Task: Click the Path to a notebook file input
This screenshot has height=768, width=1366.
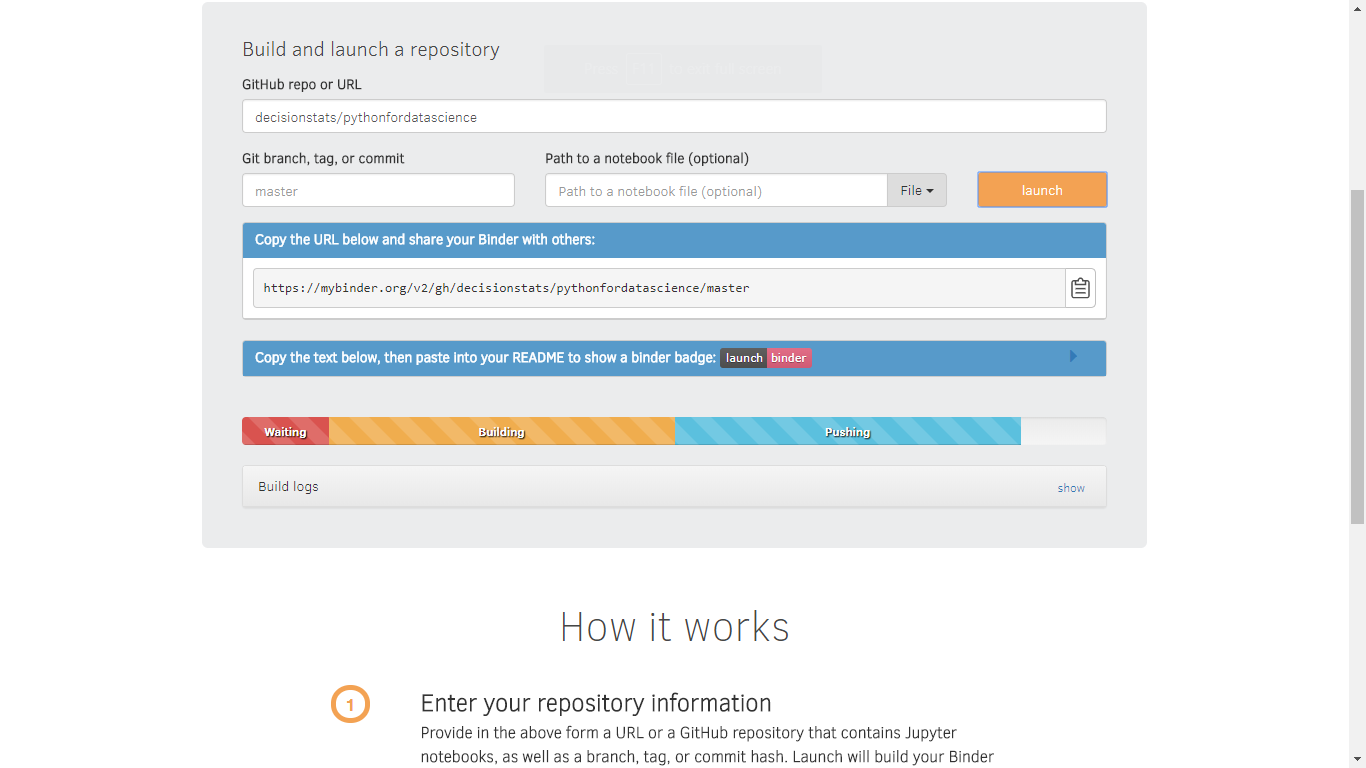Action: coord(715,191)
